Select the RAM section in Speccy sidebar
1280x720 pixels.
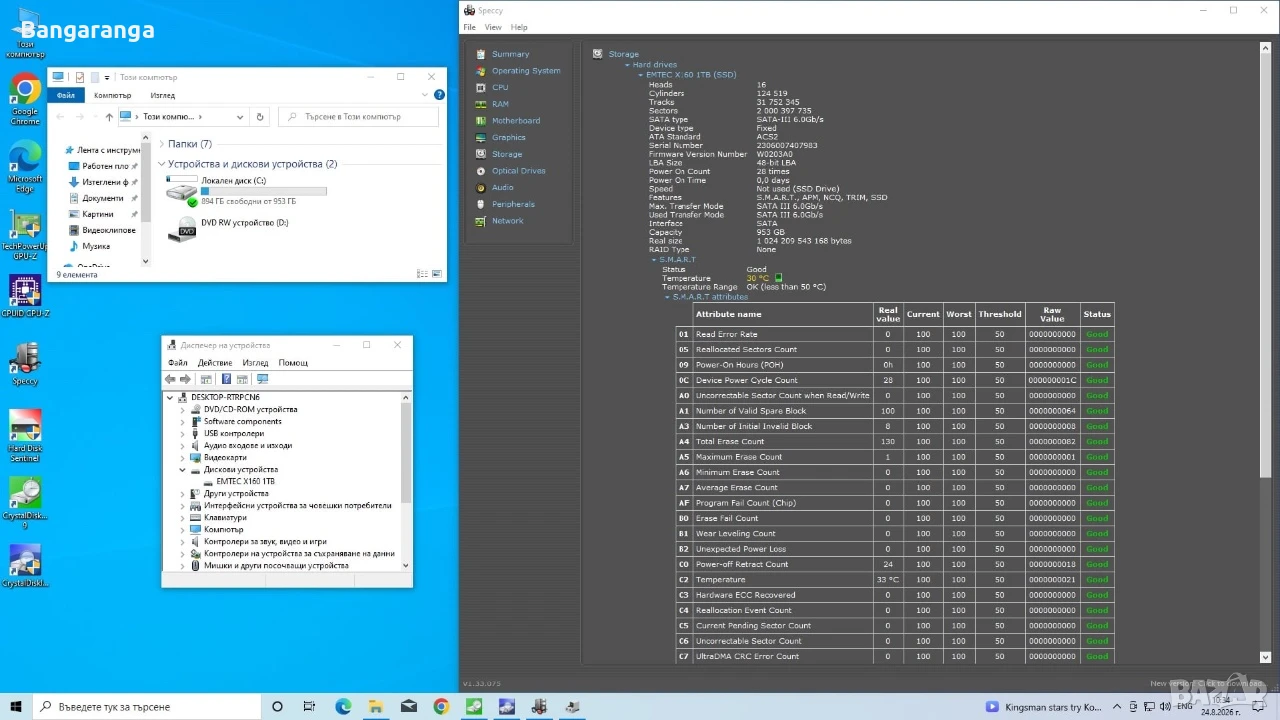pos(500,104)
